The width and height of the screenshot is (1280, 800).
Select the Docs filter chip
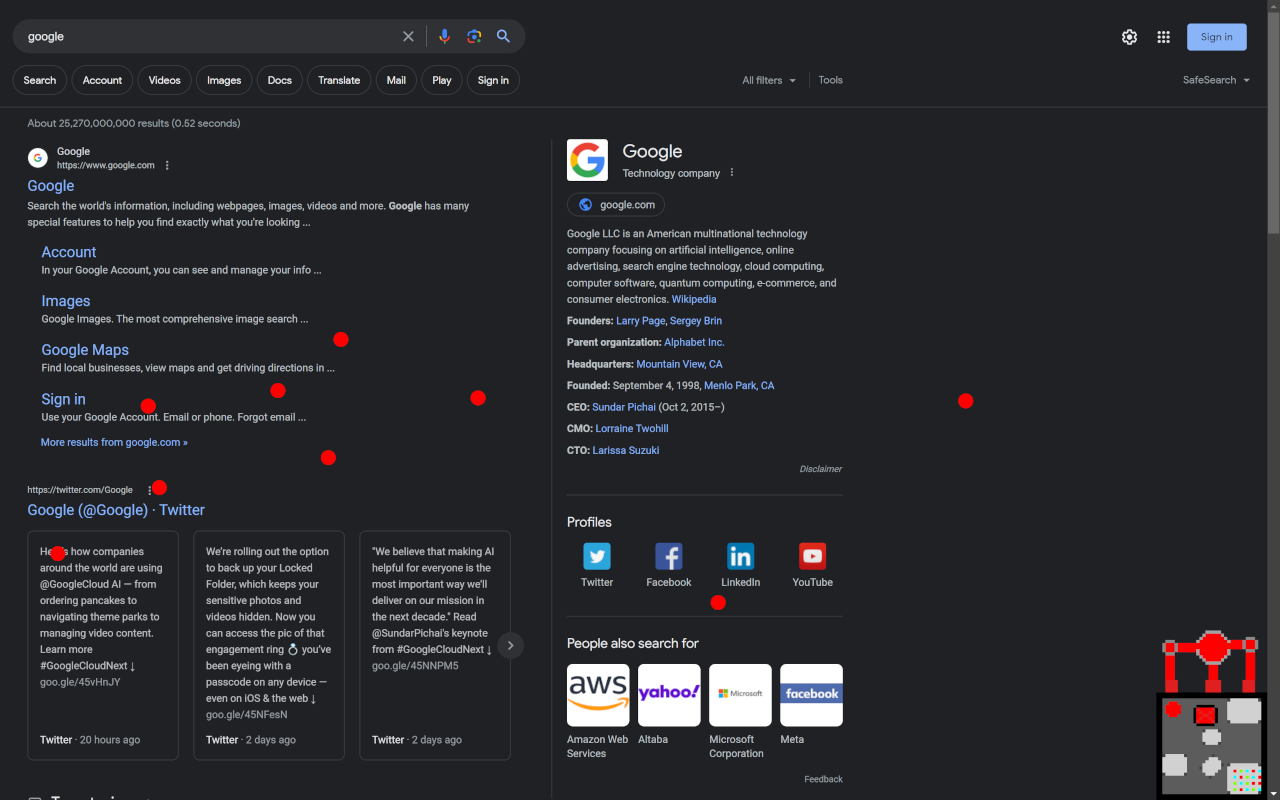(x=280, y=80)
